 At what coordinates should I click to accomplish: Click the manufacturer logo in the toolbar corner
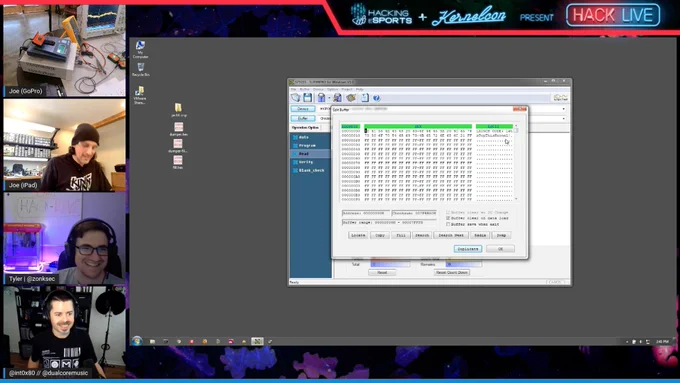coord(560,98)
